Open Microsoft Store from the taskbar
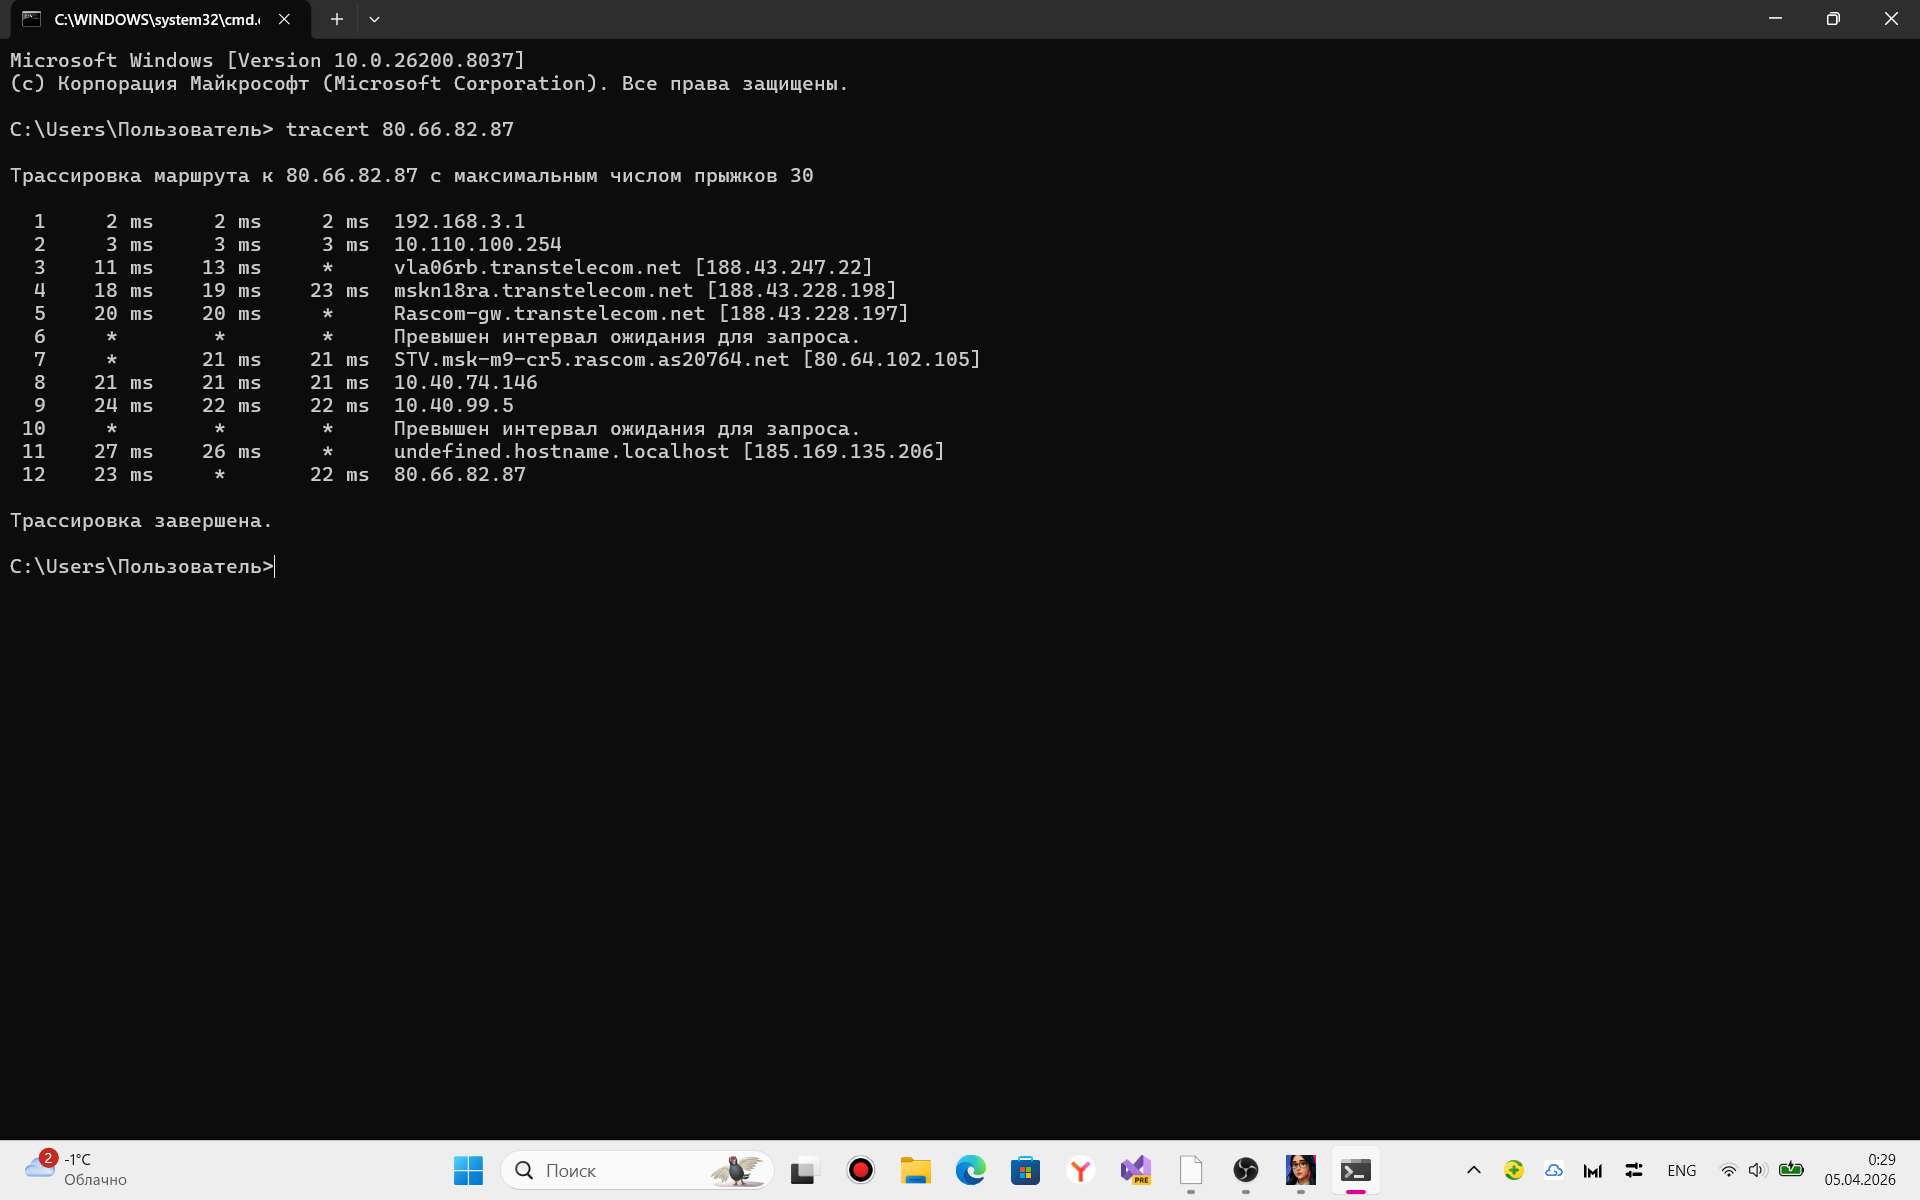Screen dimensions: 1920x1200 [x=1025, y=1170]
